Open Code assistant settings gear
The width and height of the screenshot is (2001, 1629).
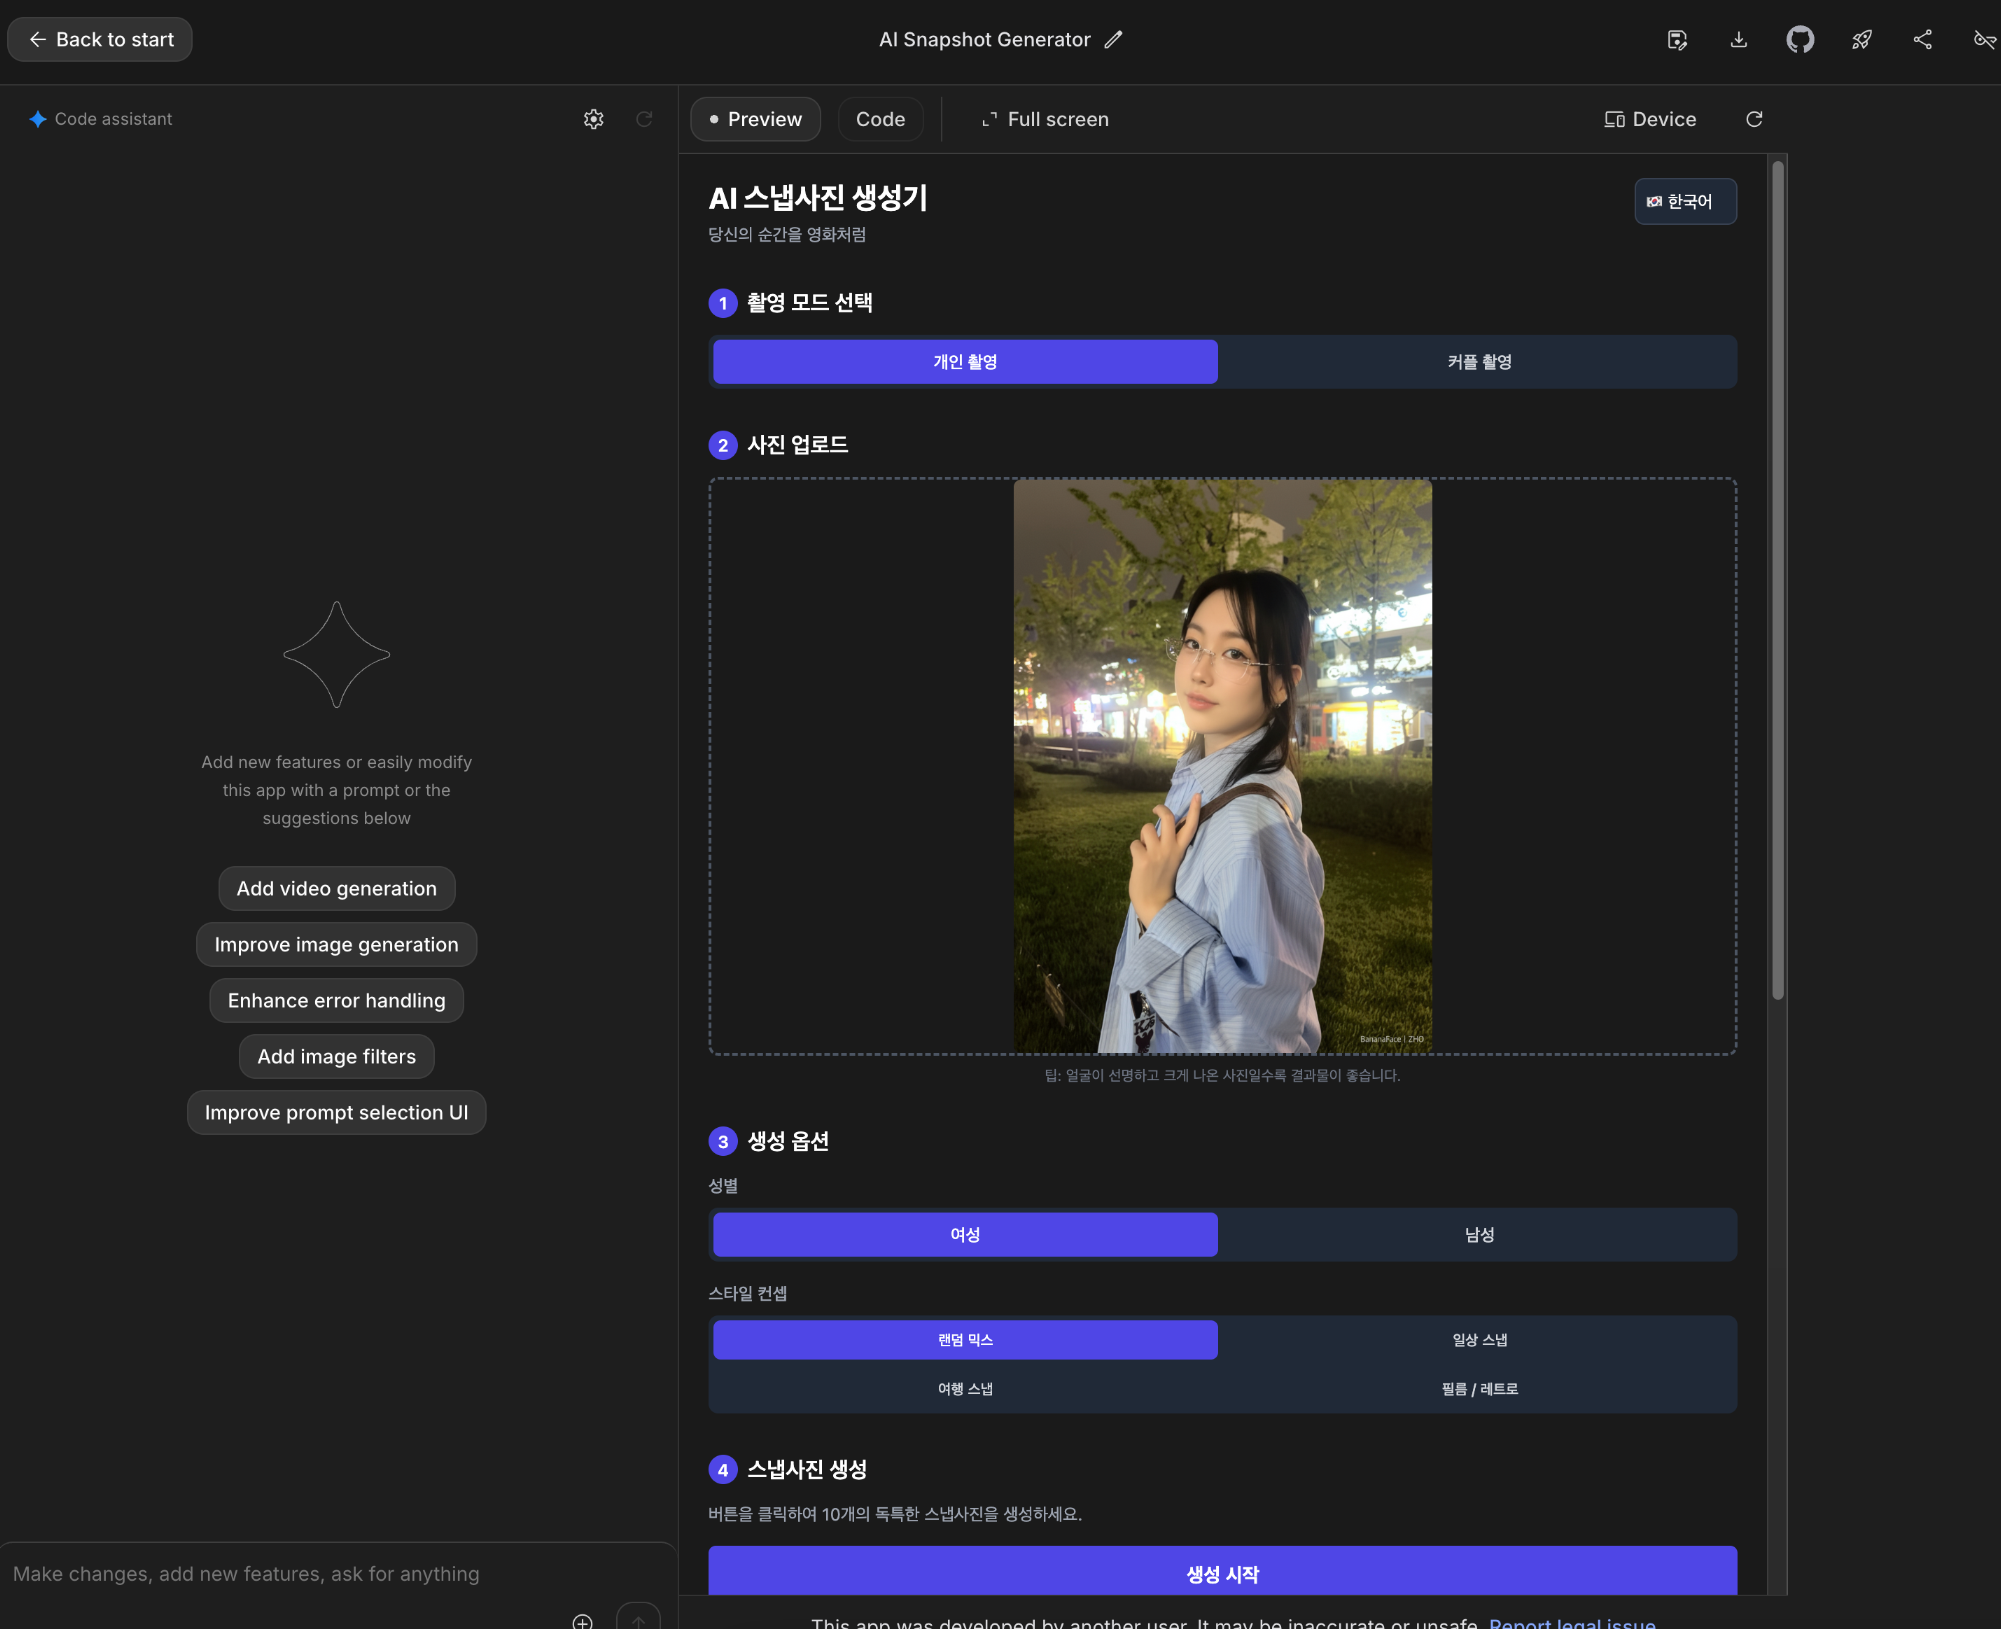tap(594, 119)
